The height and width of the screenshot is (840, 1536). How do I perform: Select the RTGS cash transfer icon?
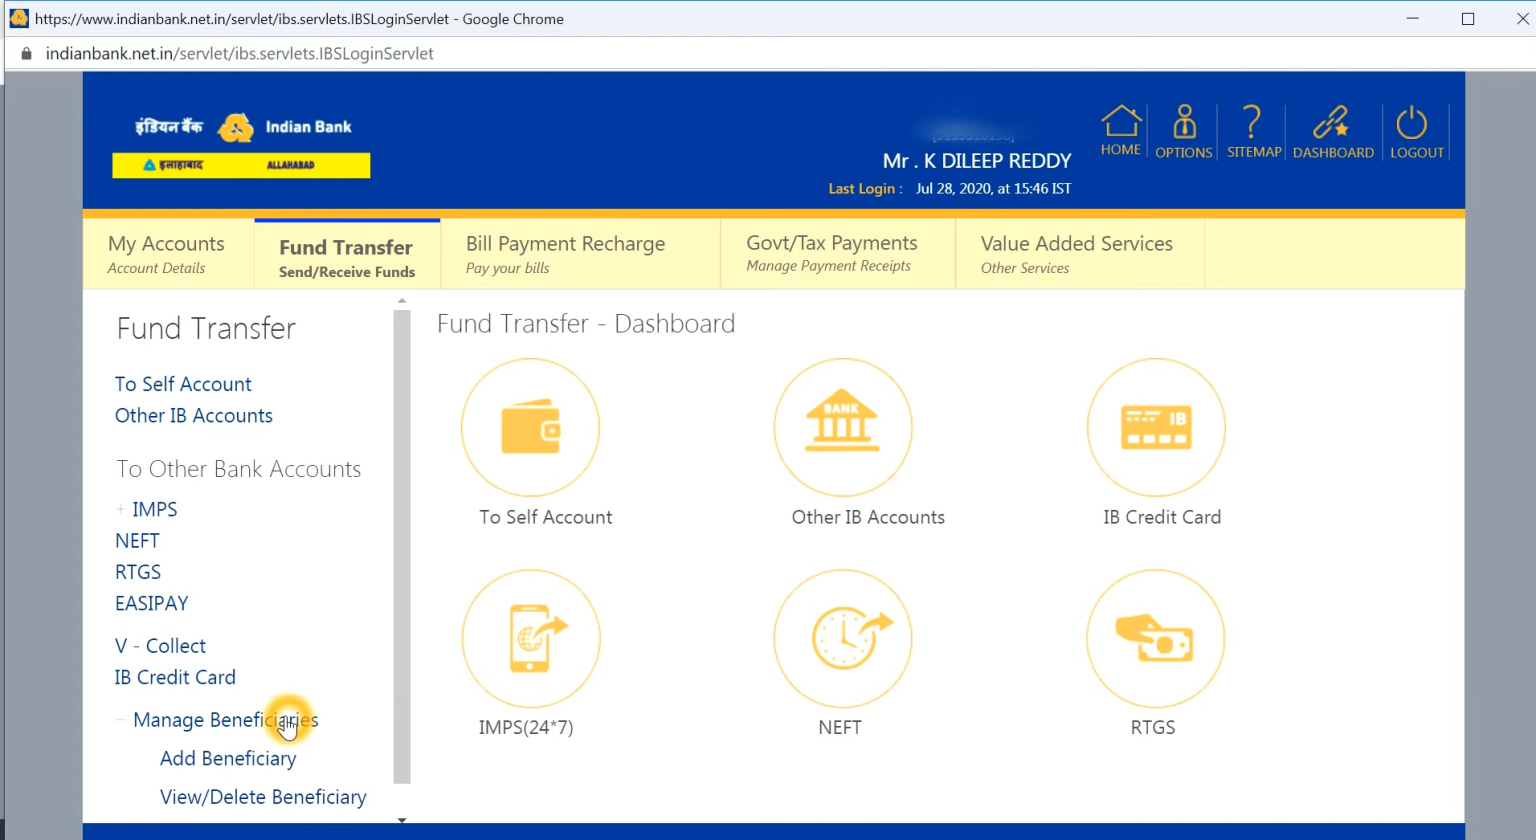[1155, 639]
